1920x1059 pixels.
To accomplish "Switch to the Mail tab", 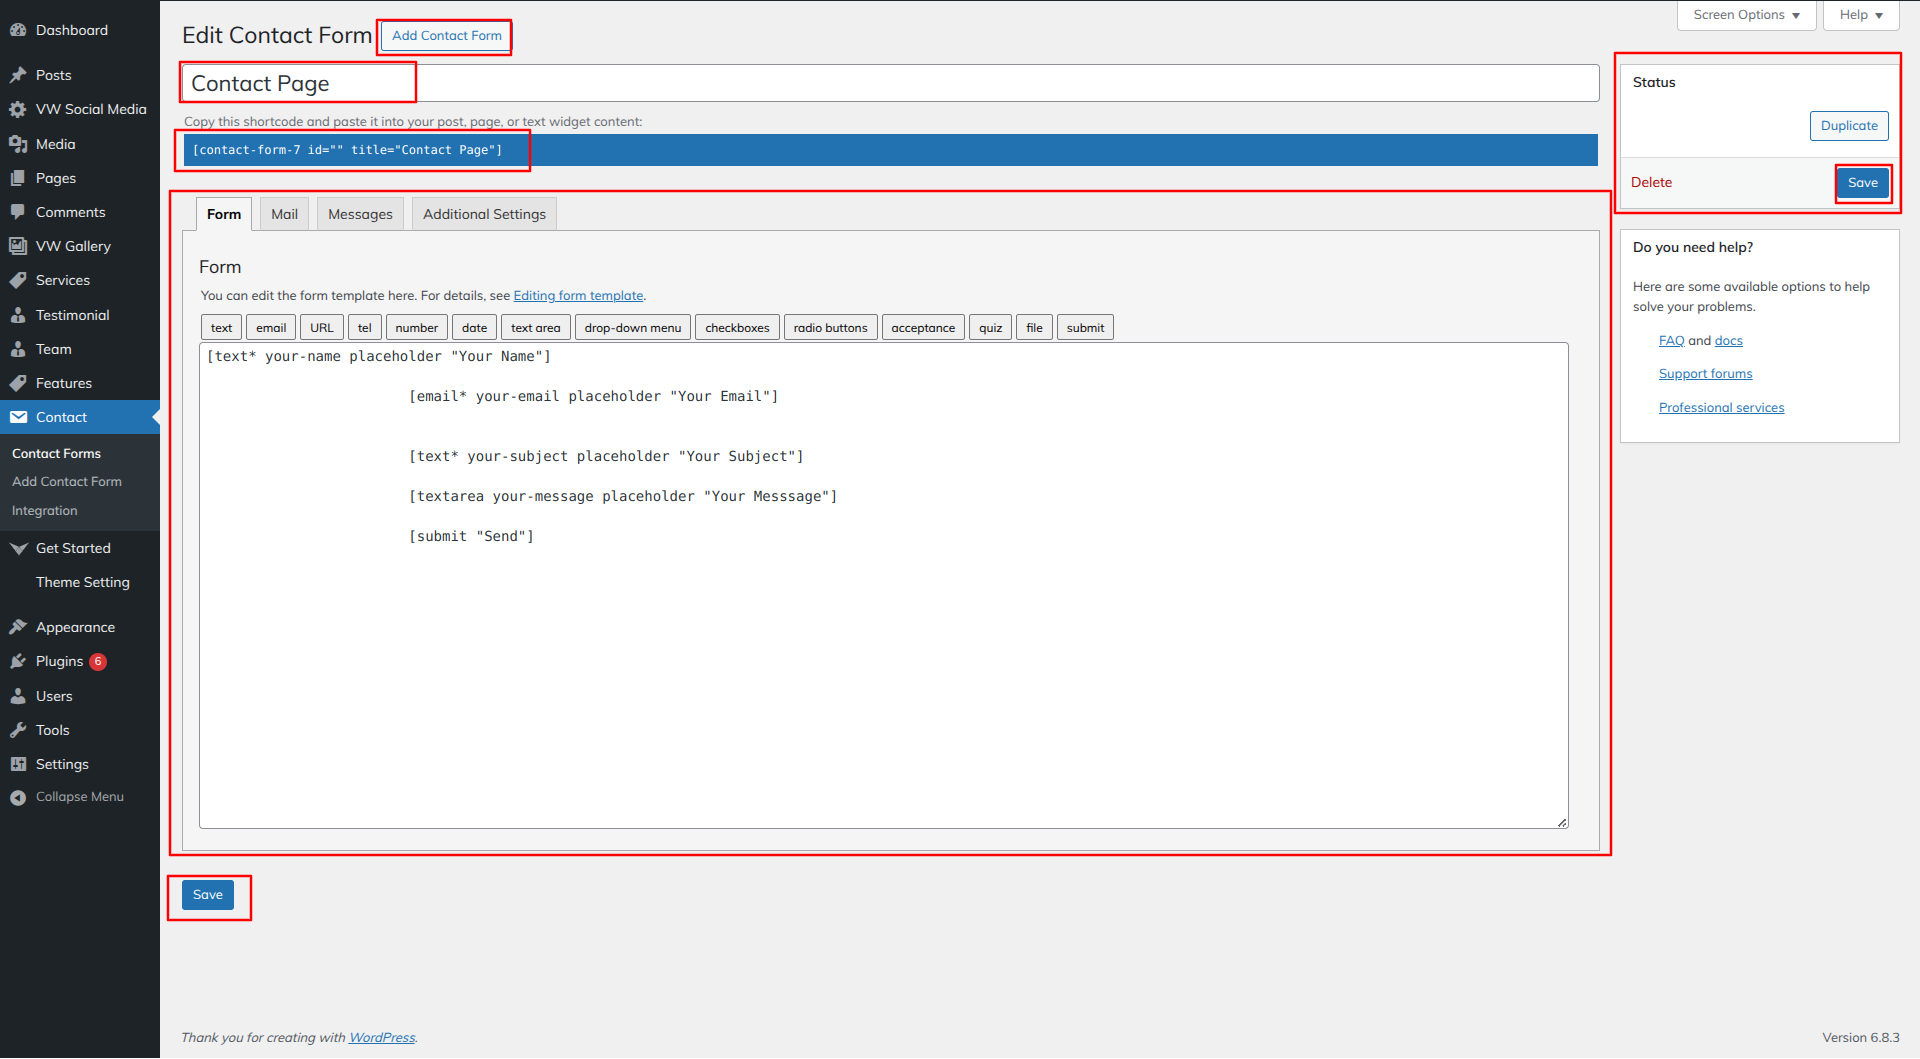I will 284,214.
